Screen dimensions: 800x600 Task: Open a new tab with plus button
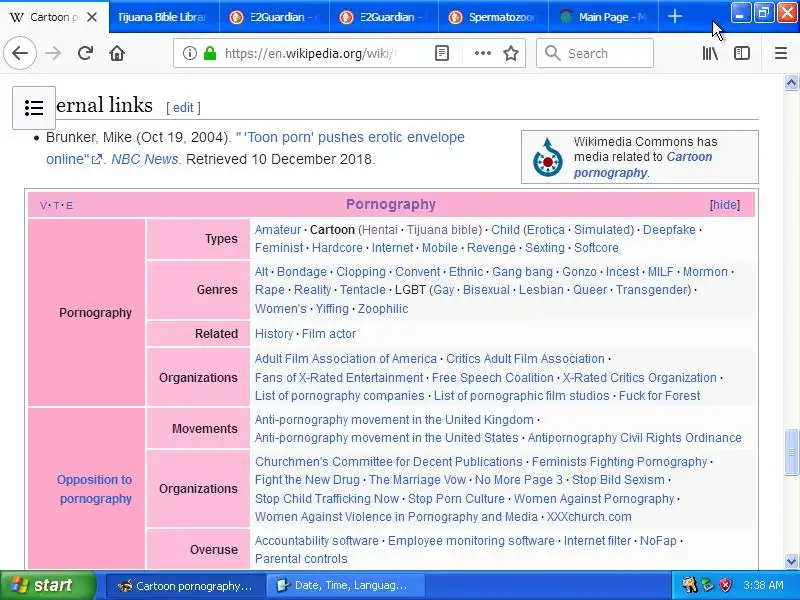(674, 17)
